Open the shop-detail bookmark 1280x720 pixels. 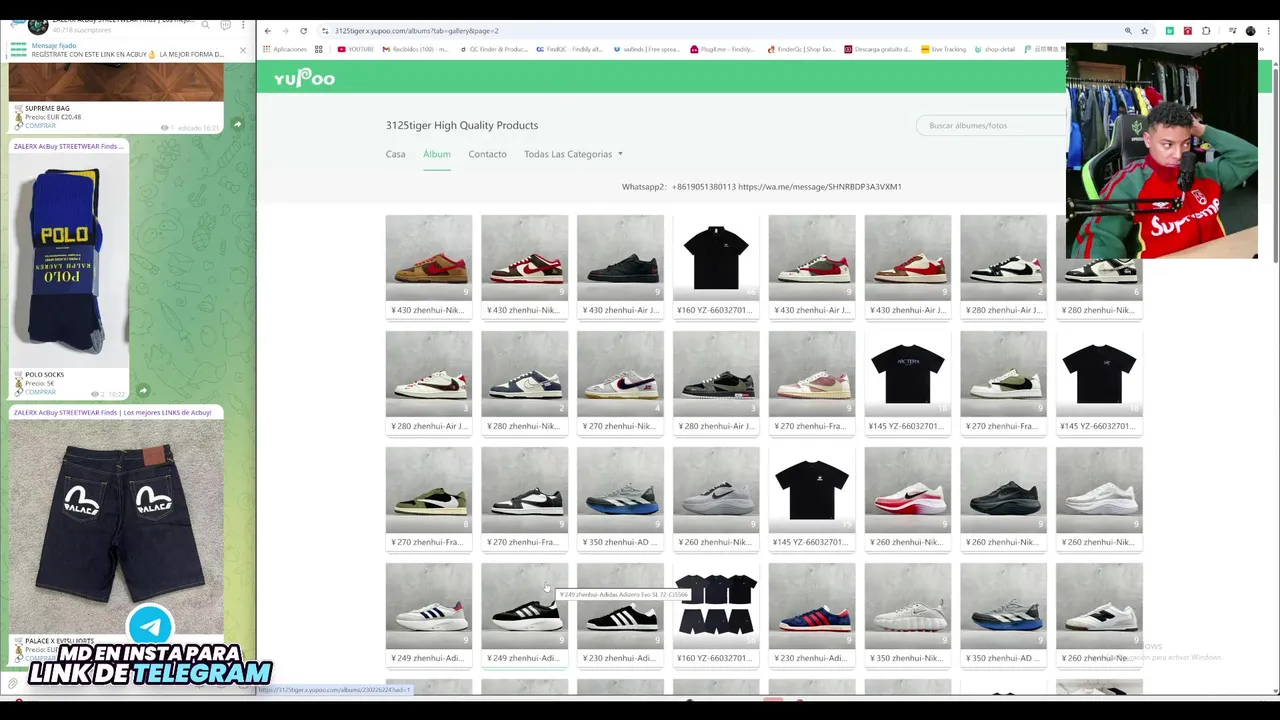pos(994,49)
